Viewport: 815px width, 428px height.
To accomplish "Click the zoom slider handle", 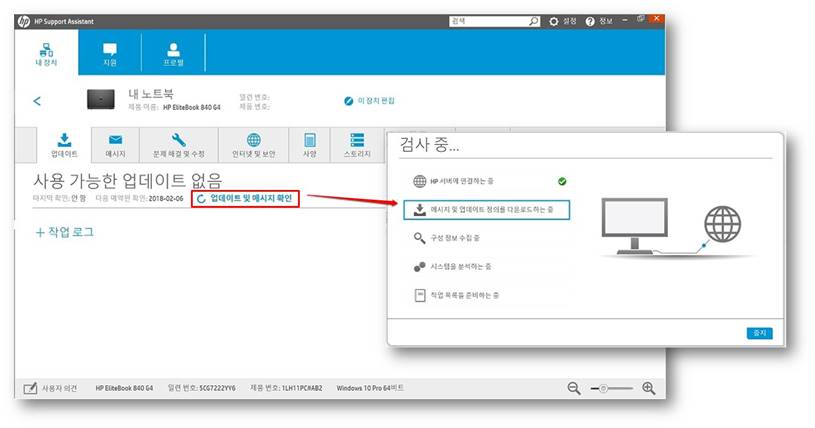I will [x=603, y=388].
